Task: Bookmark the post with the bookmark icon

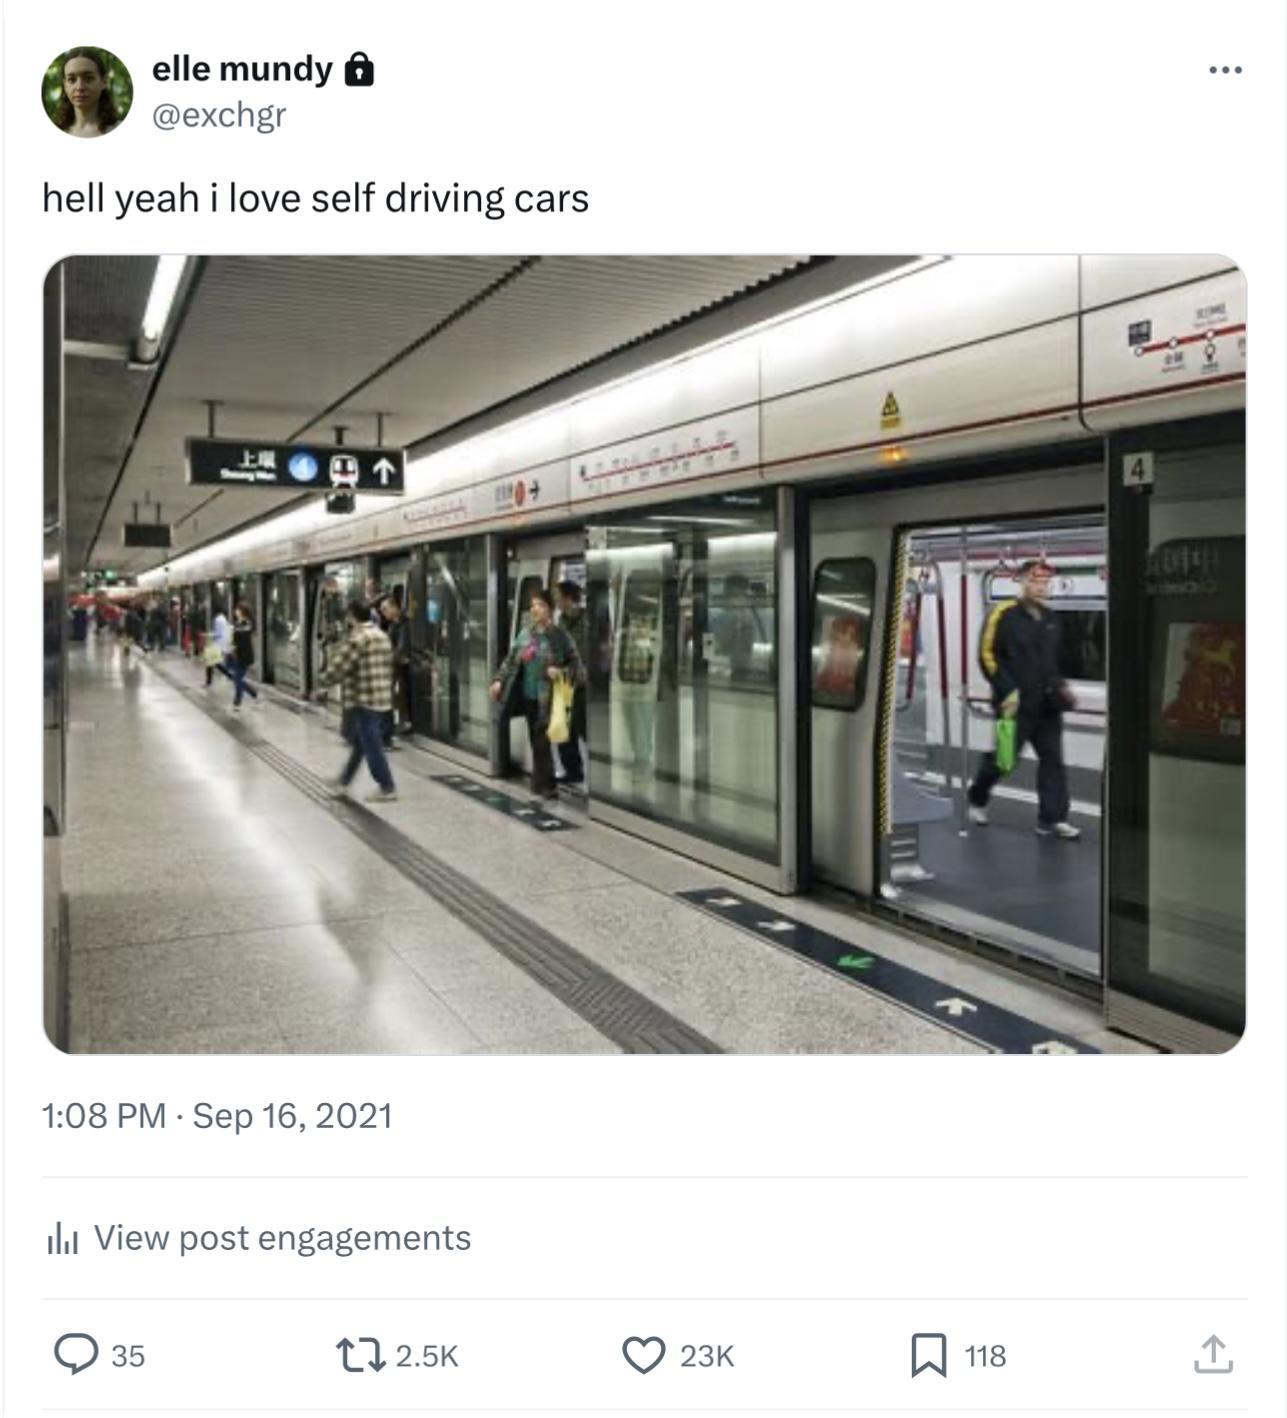Action: click(928, 1355)
